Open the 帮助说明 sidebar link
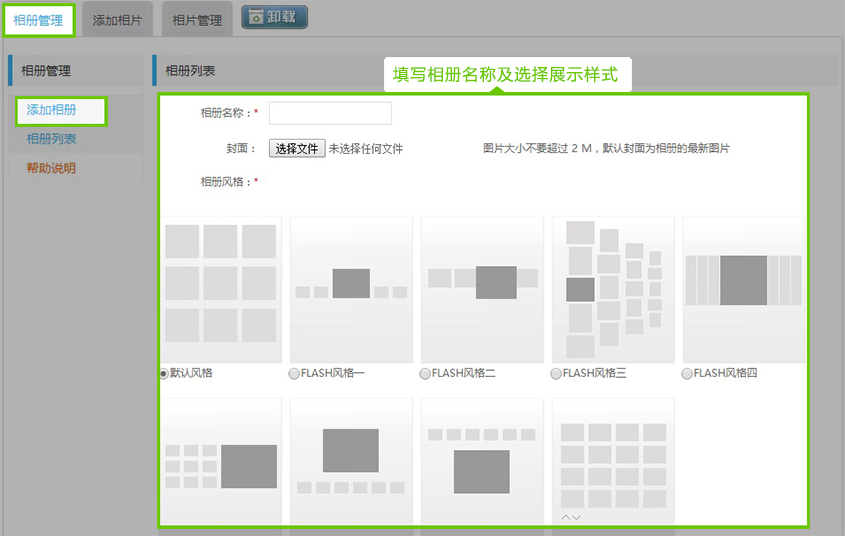 pyautogui.click(x=51, y=168)
